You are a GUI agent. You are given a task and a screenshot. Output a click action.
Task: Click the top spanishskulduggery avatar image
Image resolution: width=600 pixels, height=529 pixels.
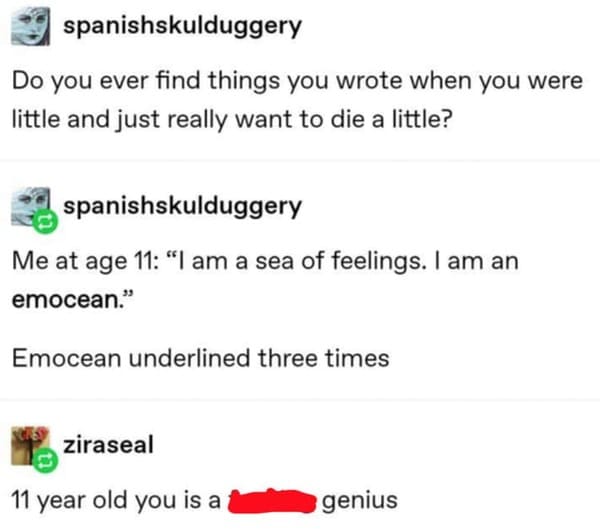[x=32, y=26]
